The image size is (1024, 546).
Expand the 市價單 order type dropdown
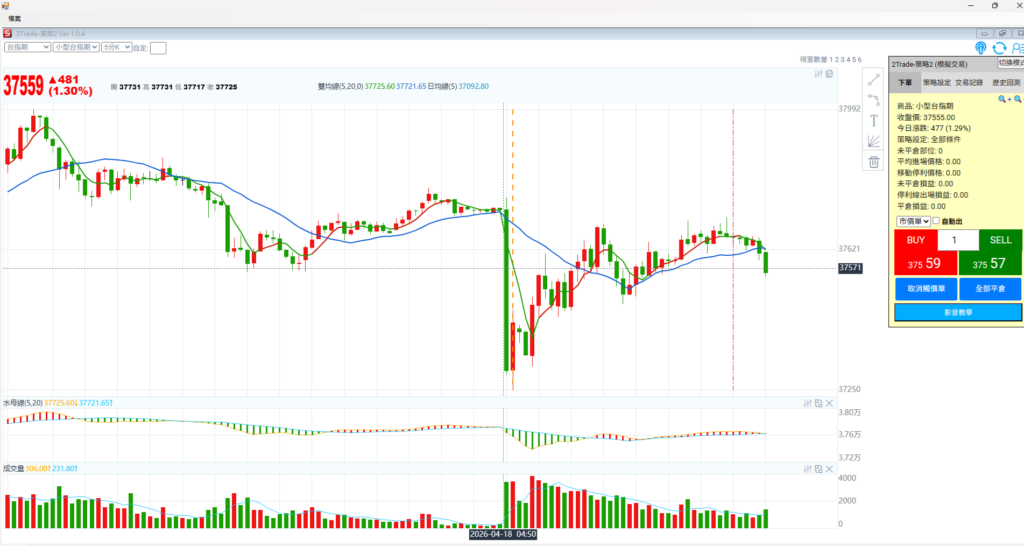913,221
